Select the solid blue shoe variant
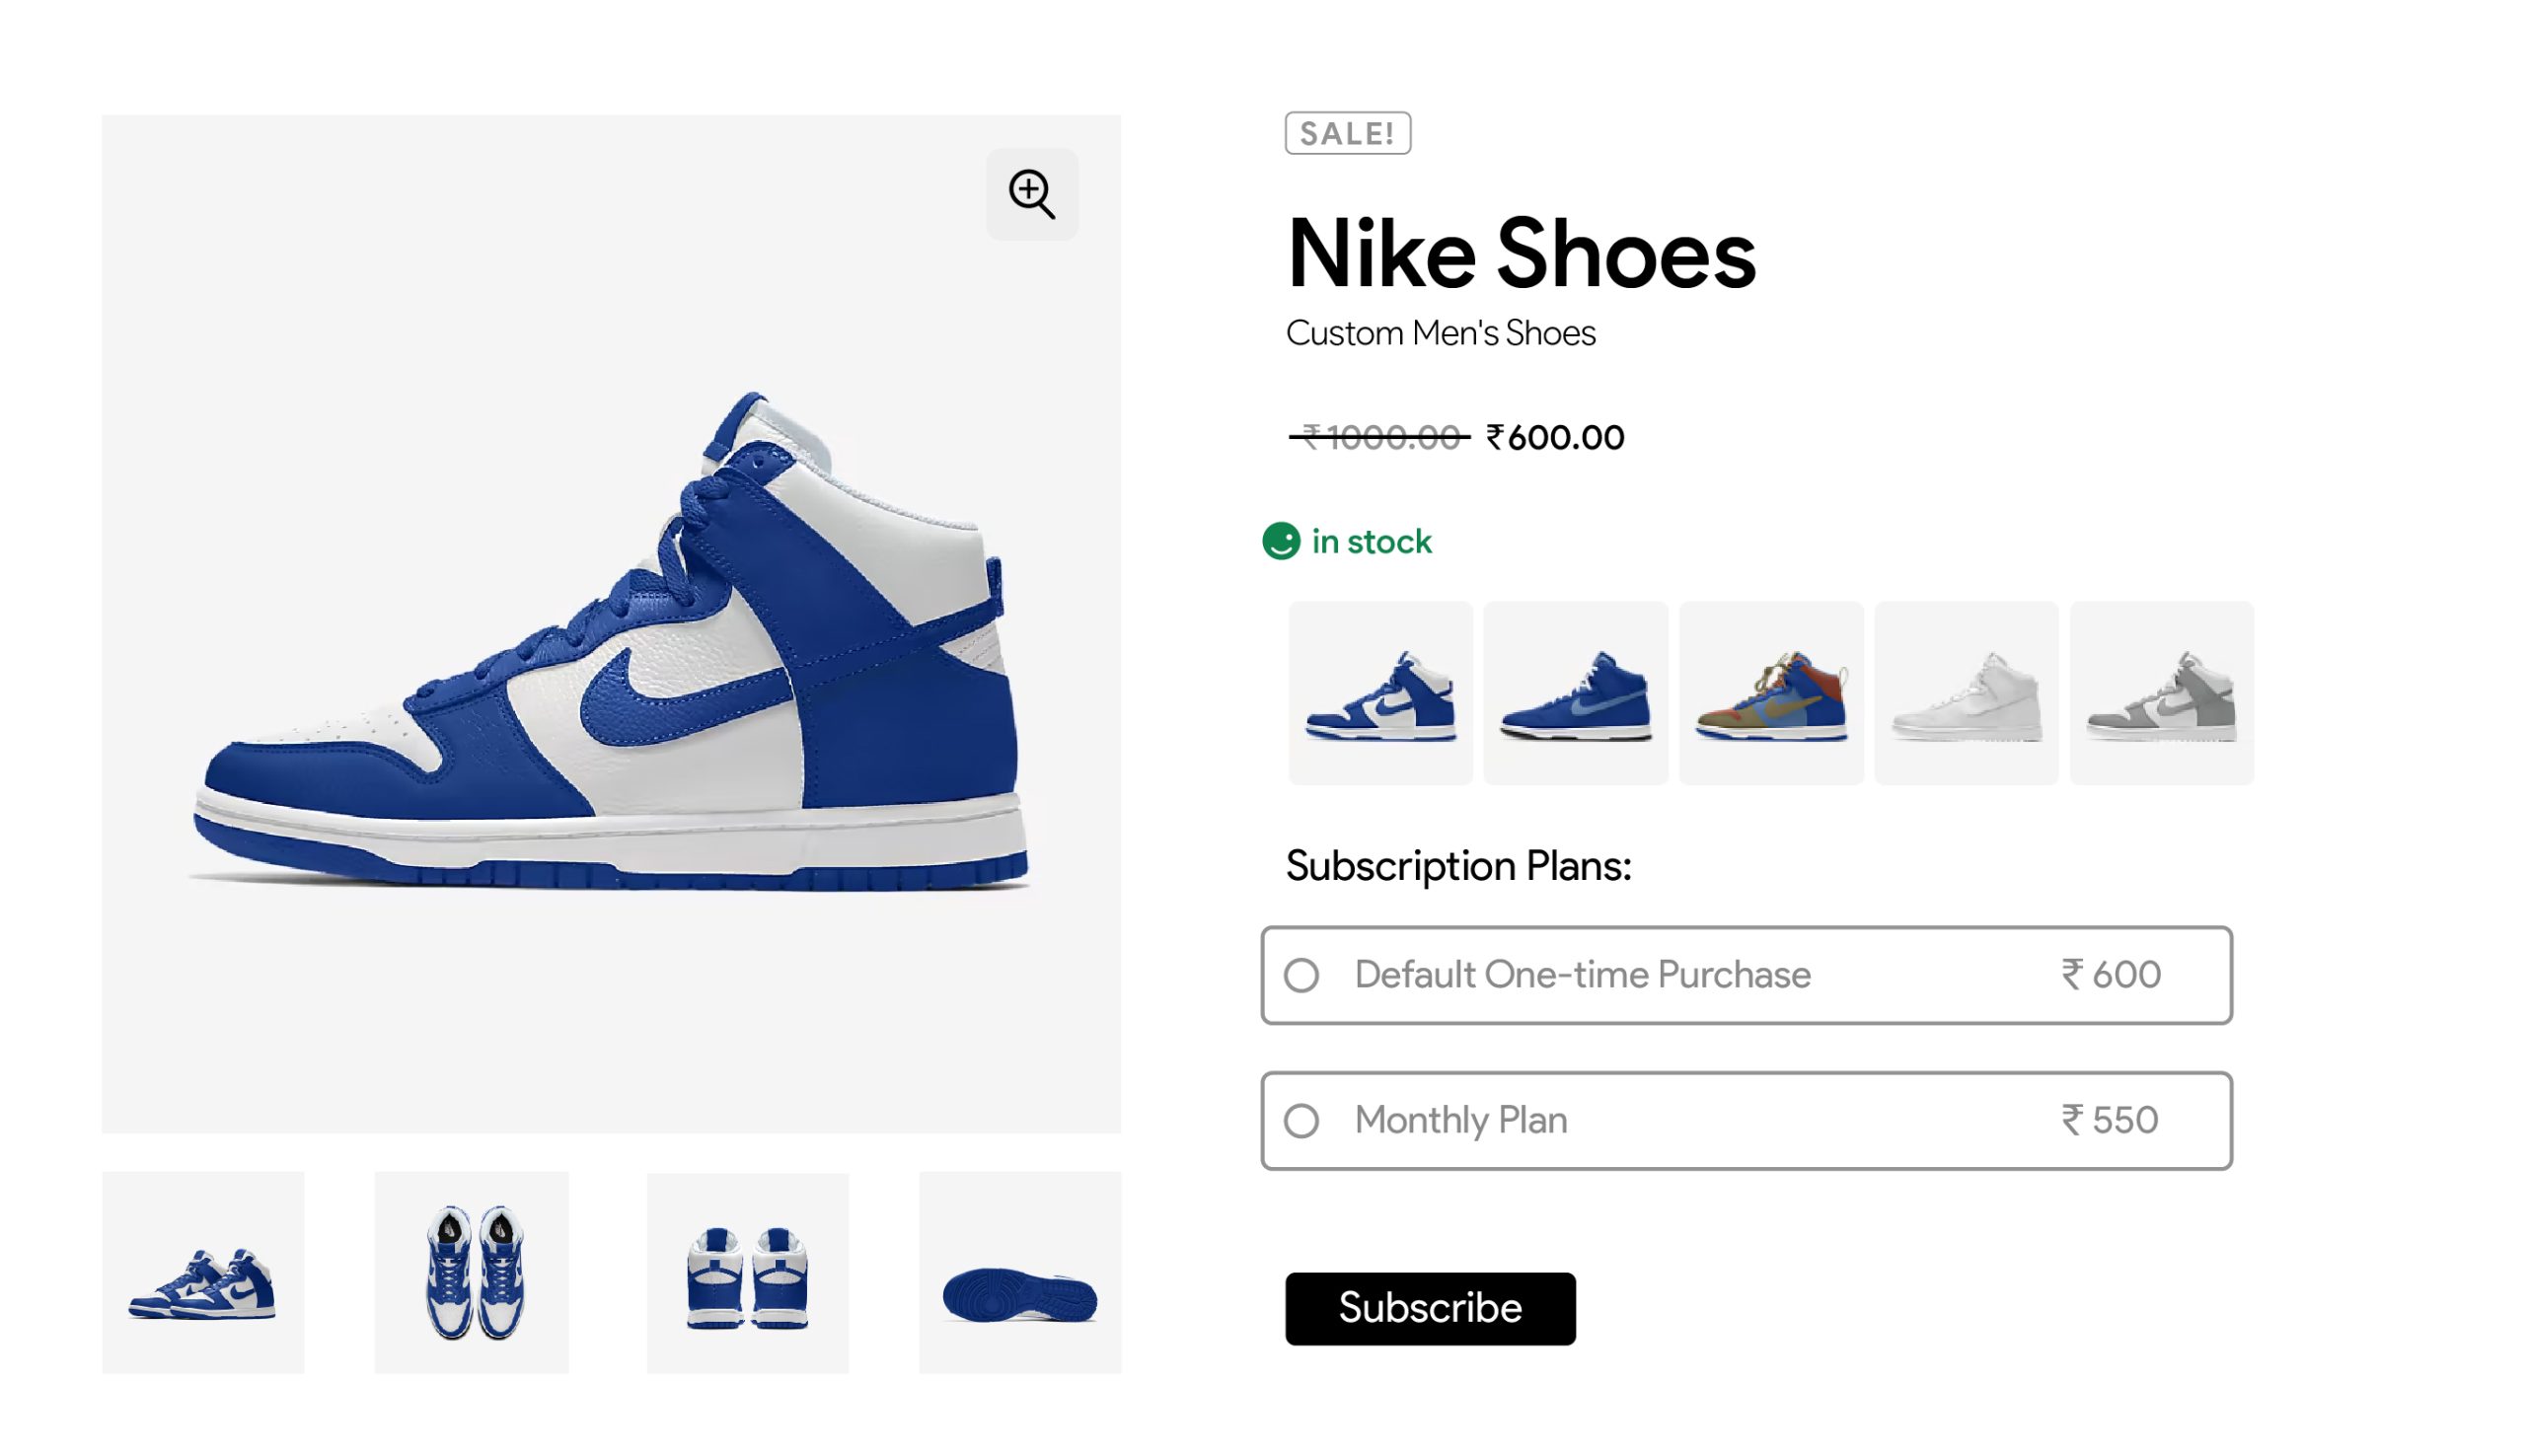 click(x=1575, y=693)
